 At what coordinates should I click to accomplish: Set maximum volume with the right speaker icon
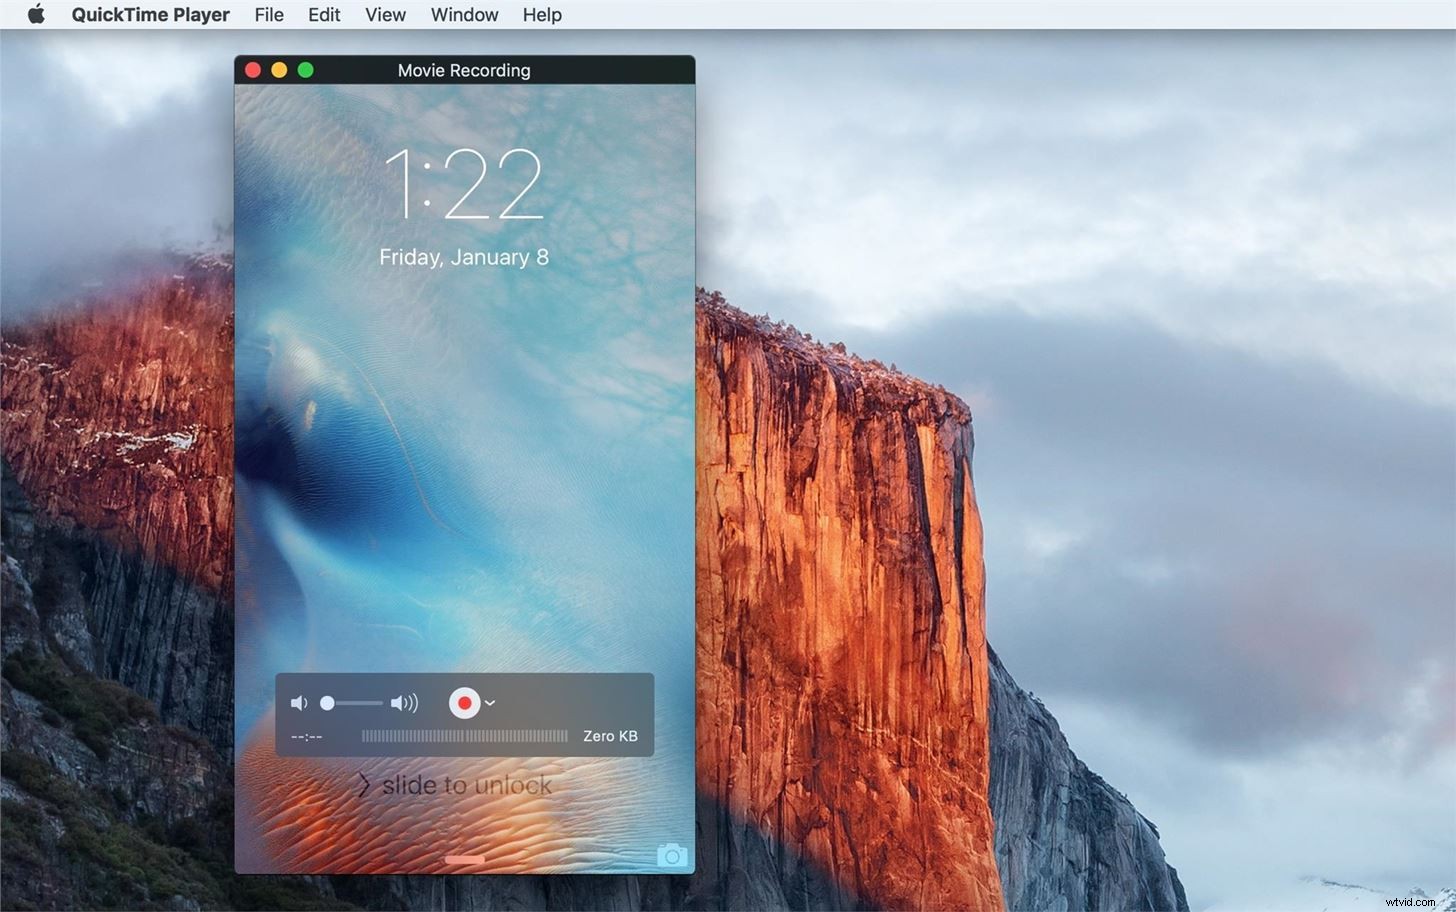point(404,702)
